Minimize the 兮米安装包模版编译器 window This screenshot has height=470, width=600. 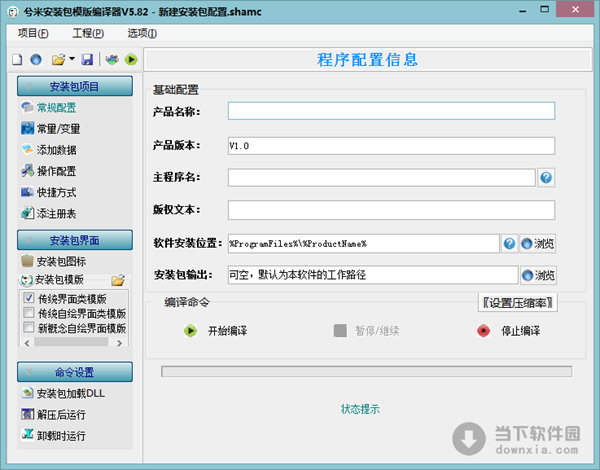522,10
